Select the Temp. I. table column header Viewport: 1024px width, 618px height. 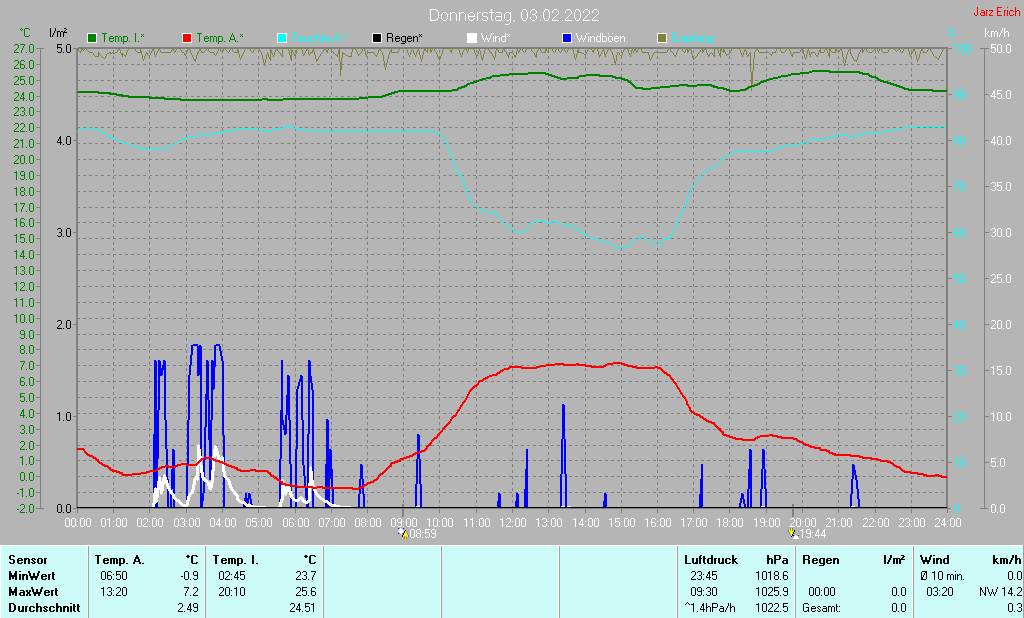234,559
